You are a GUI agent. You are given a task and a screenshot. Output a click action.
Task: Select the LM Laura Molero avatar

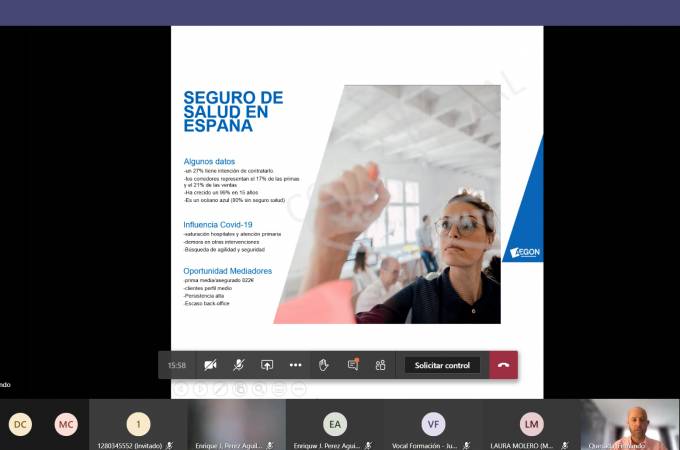(x=531, y=424)
